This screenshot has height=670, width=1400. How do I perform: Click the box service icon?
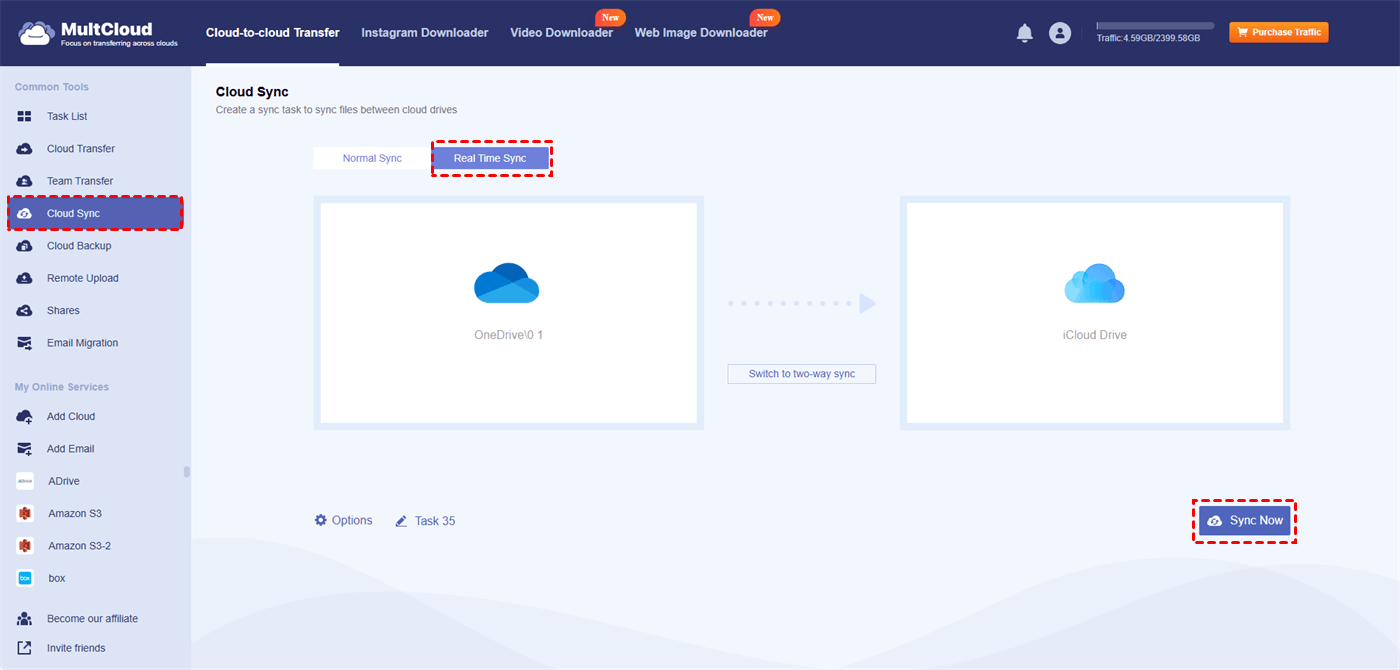pos(25,578)
